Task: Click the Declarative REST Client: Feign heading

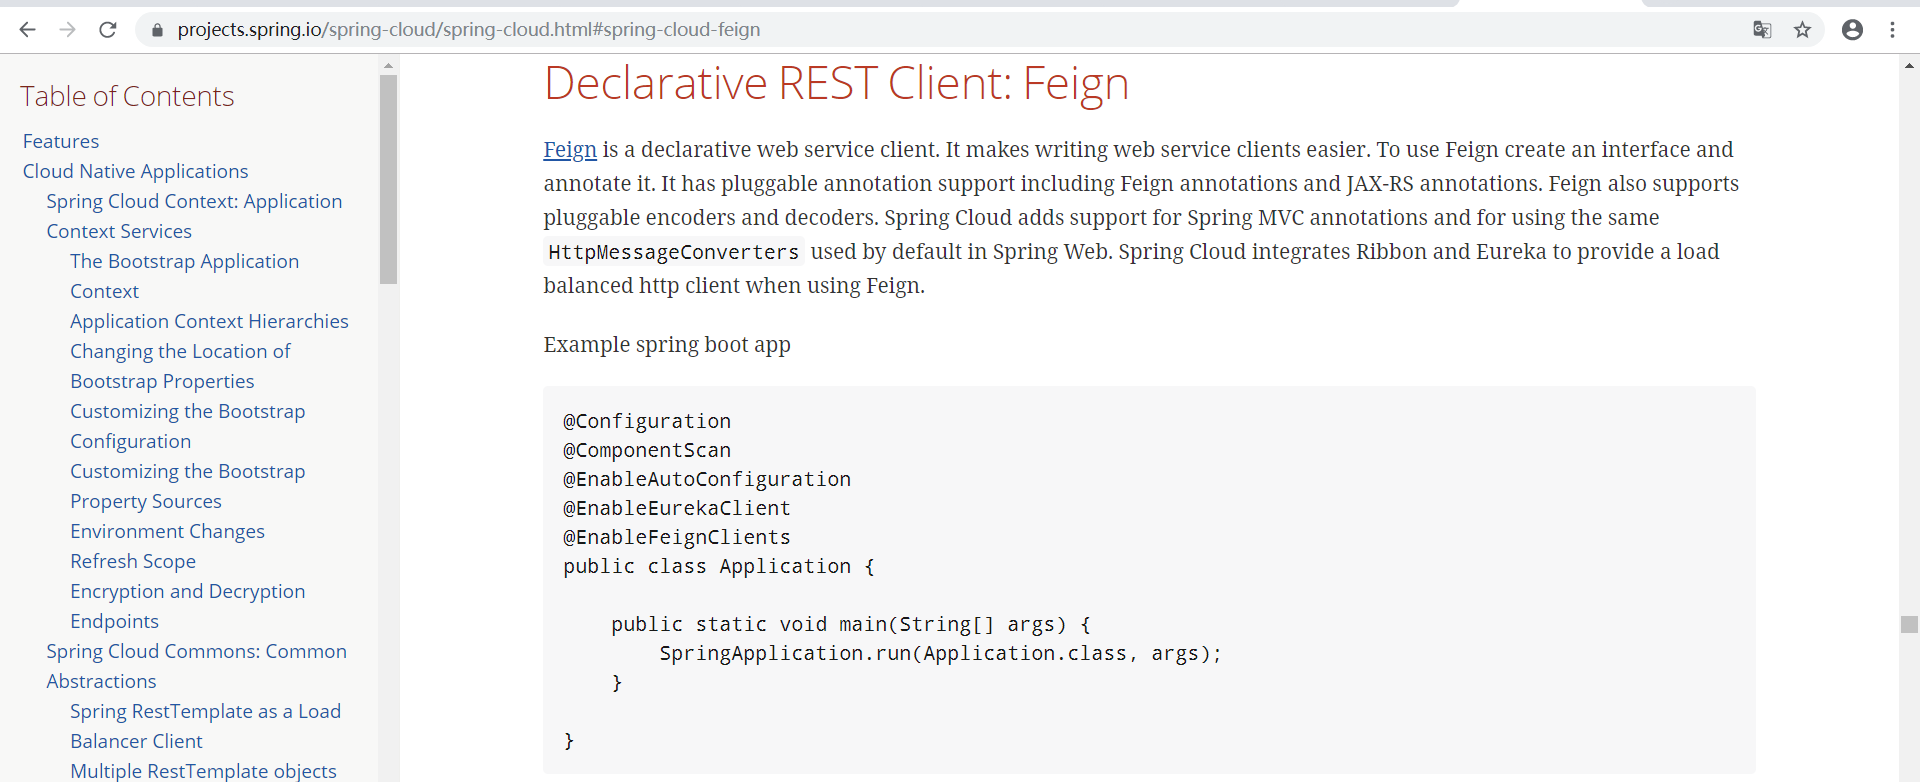Action: click(x=836, y=83)
